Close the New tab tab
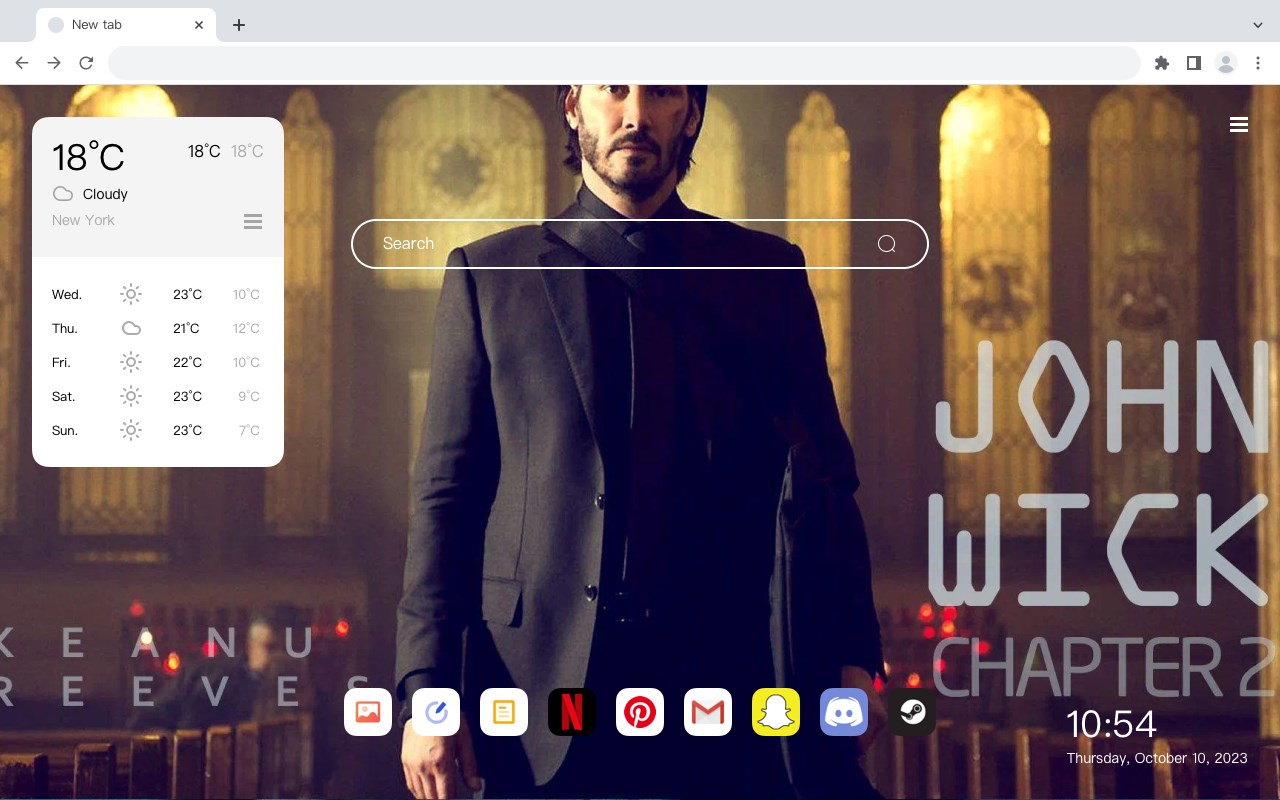This screenshot has height=800, width=1280. (199, 25)
